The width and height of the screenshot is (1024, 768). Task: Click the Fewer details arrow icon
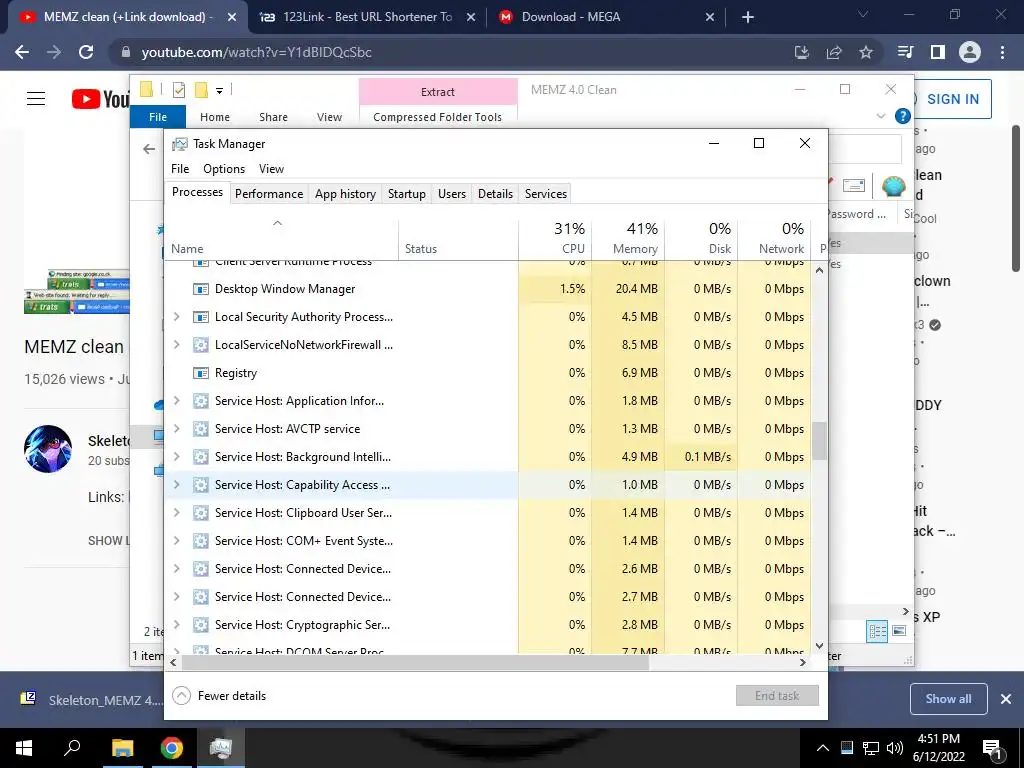point(182,696)
